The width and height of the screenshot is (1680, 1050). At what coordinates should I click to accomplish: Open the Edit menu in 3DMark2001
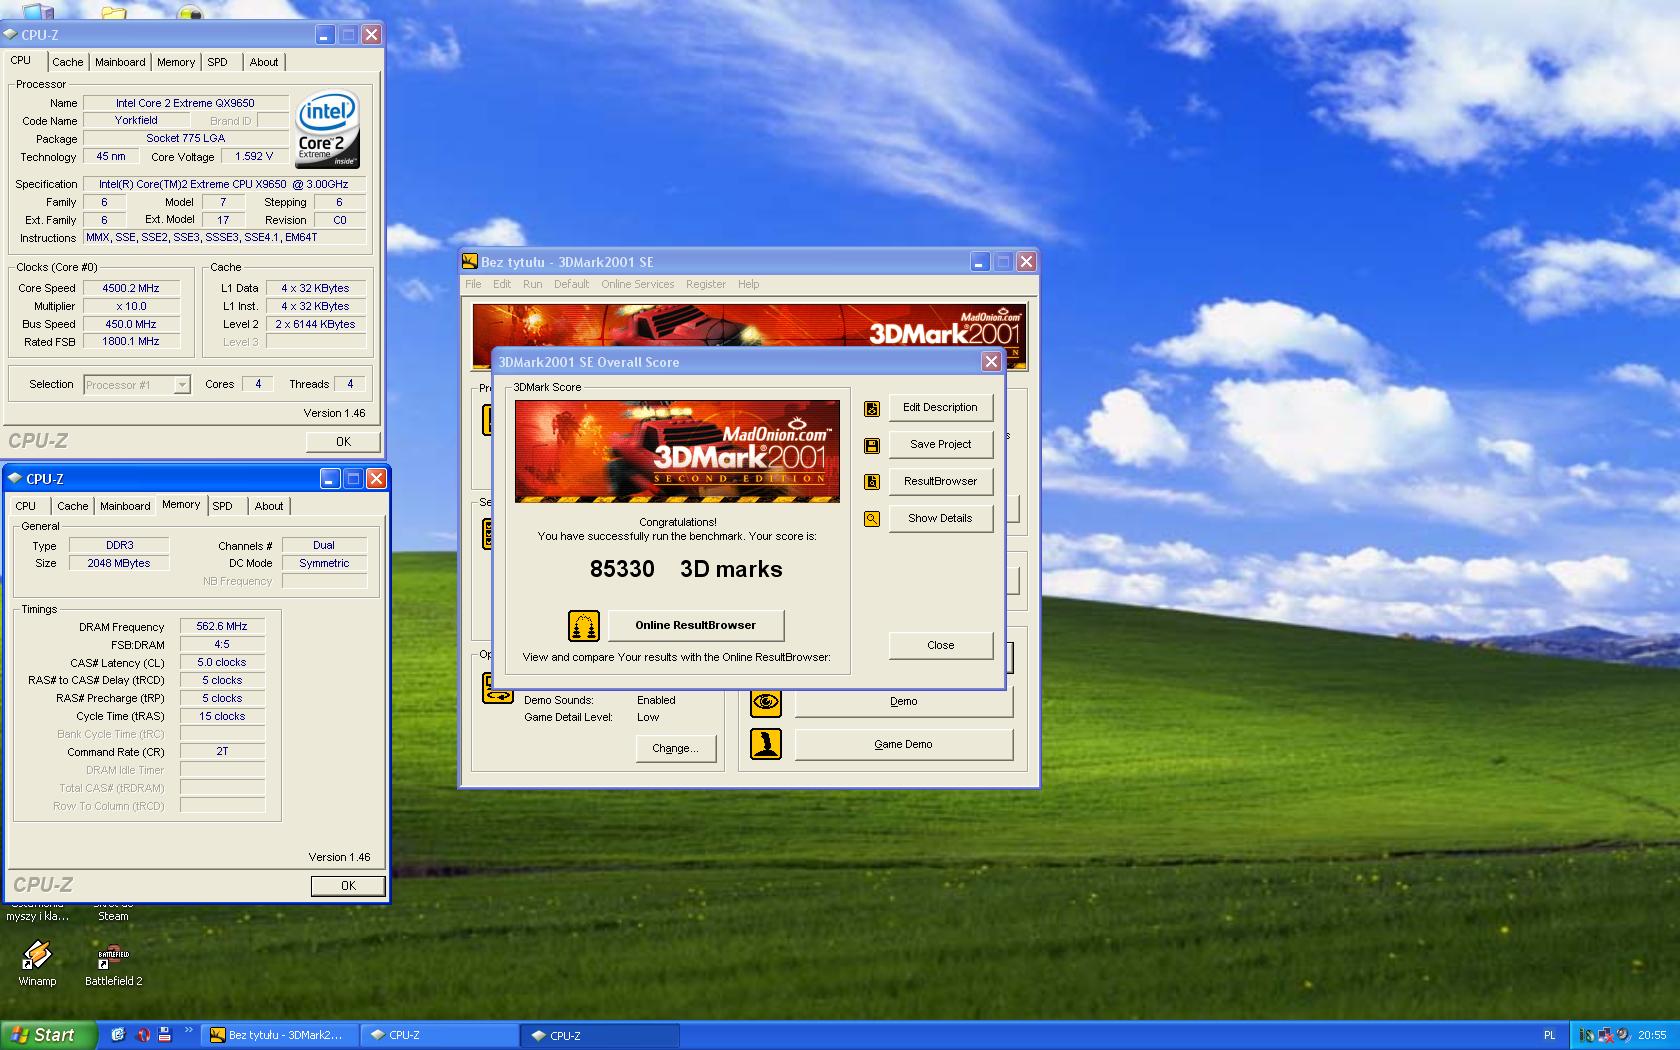coord(502,284)
